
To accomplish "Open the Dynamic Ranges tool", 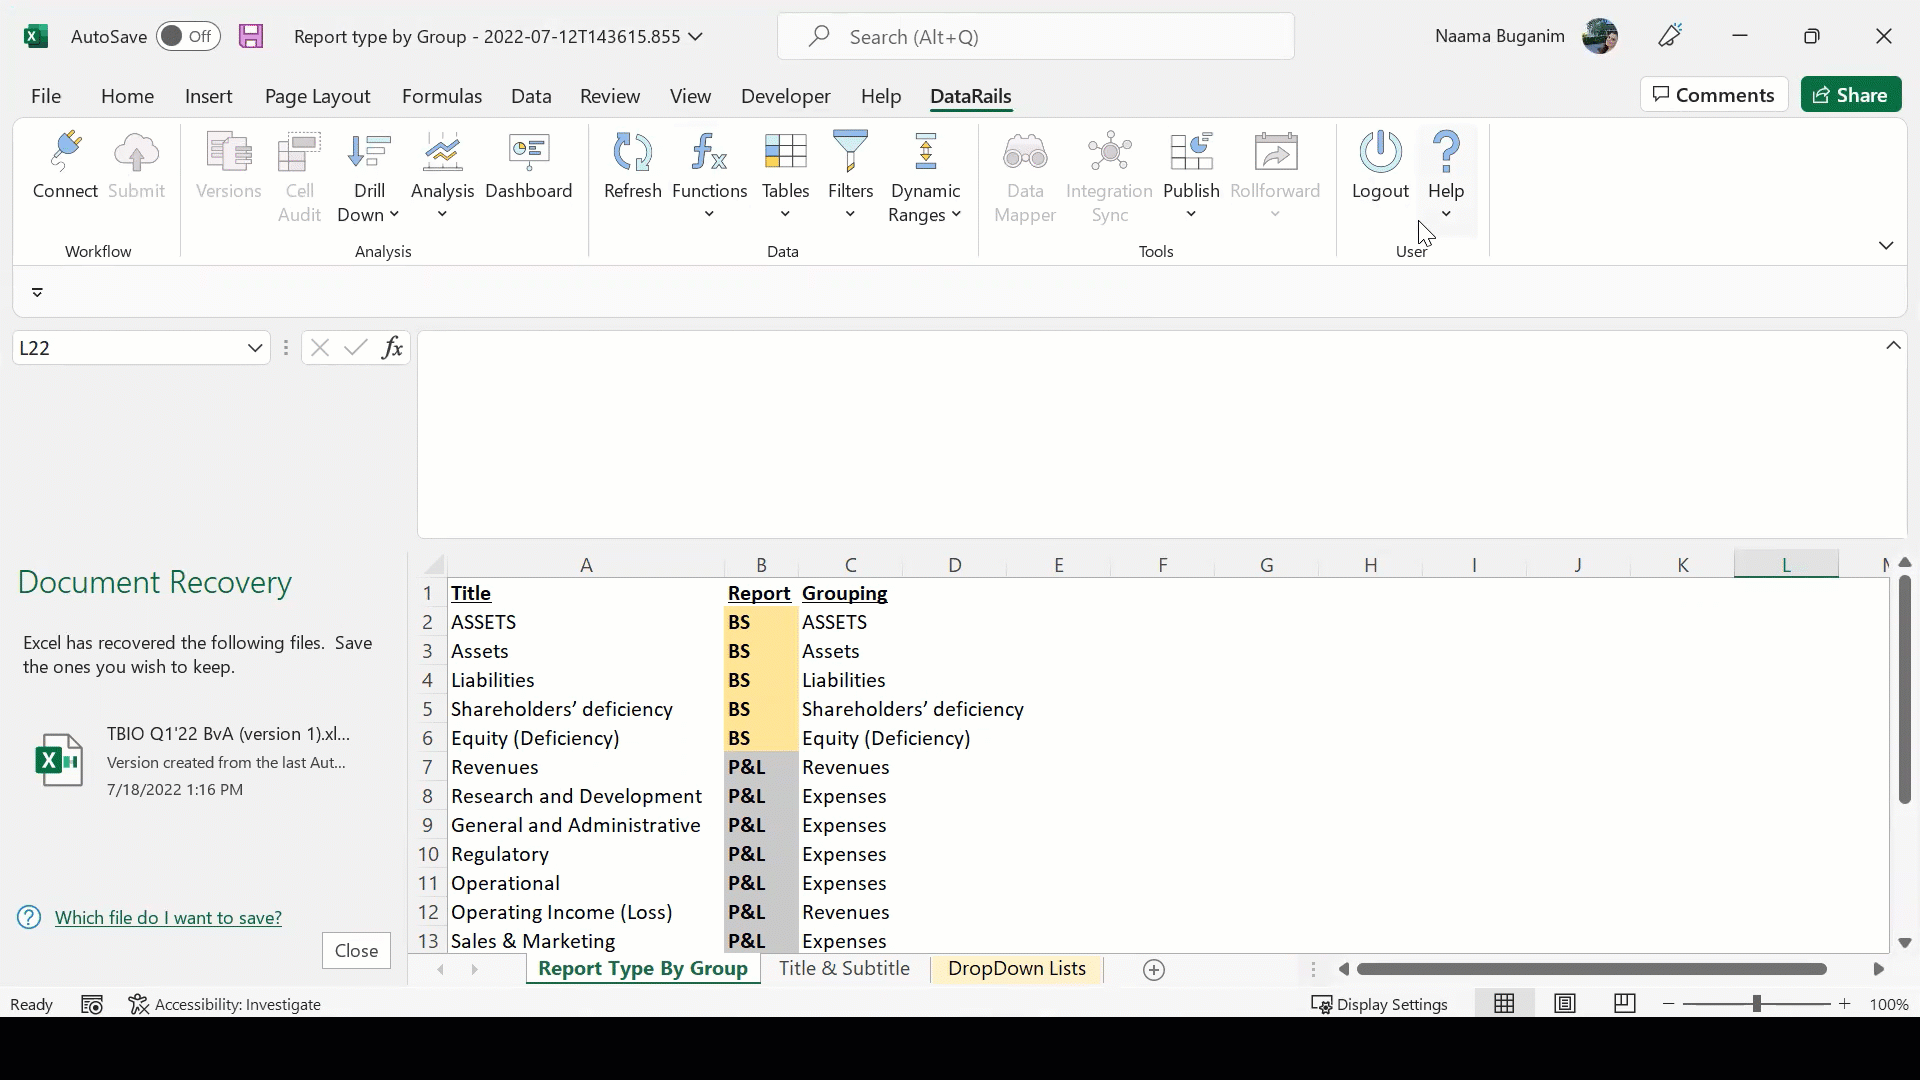I will pyautogui.click(x=925, y=177).
